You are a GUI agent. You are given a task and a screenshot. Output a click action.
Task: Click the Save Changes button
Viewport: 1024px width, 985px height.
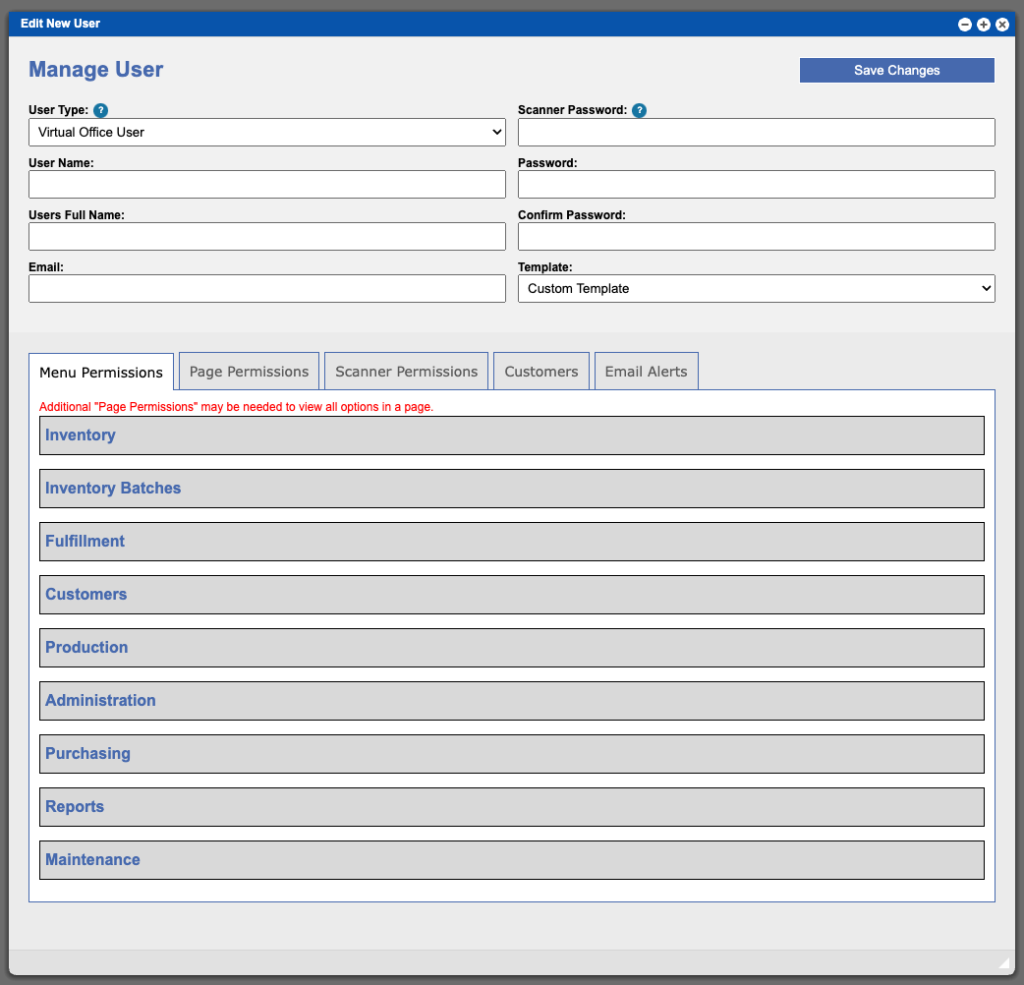[896, 70]
